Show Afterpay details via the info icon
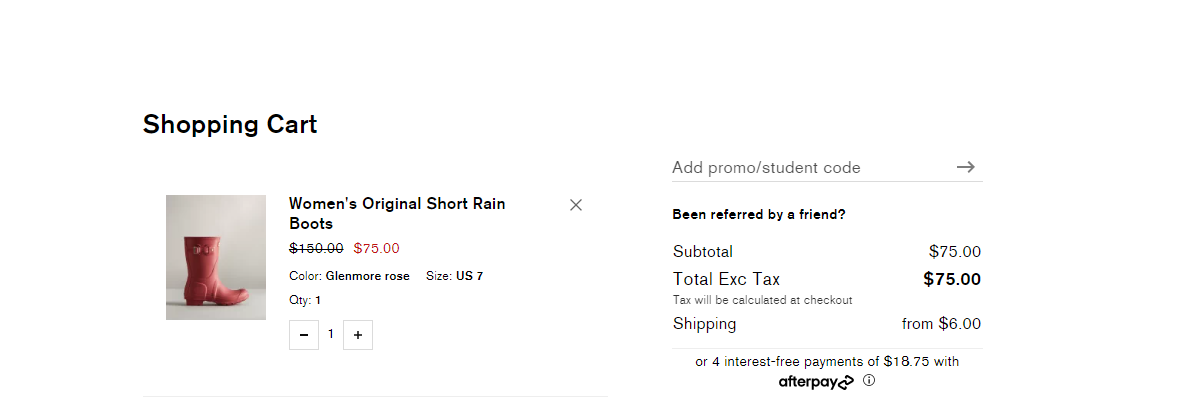The height and width of the screenshot is (402, 1183). pyautogui.click(x=868, y=381)
